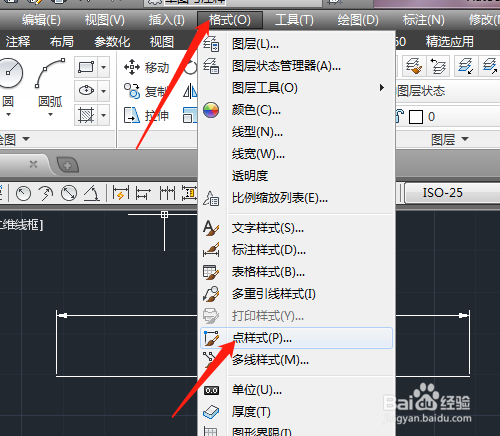Click the layer 0 color swatch
The height and width of the screenshot is (436, 500).
pyautogui.click(x=416, y=117)
